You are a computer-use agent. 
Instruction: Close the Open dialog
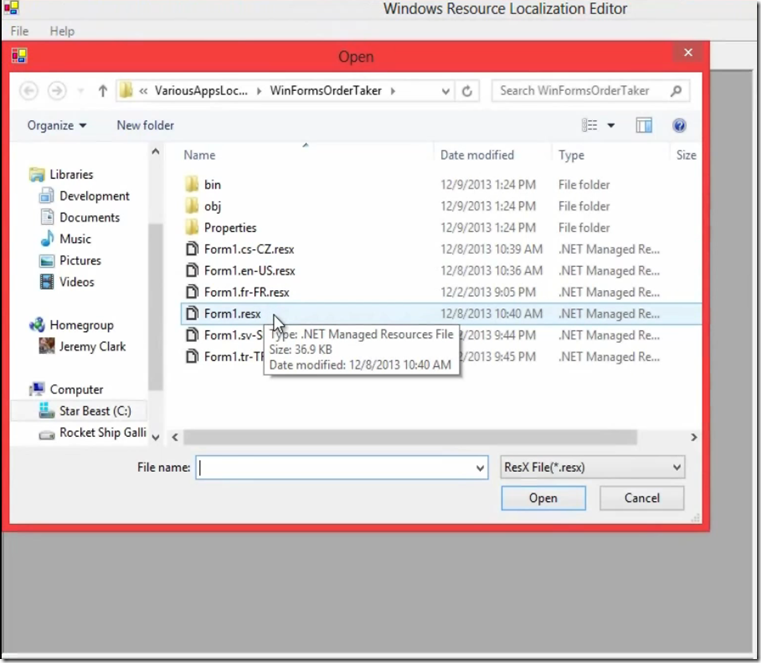[x=688, y=52]
